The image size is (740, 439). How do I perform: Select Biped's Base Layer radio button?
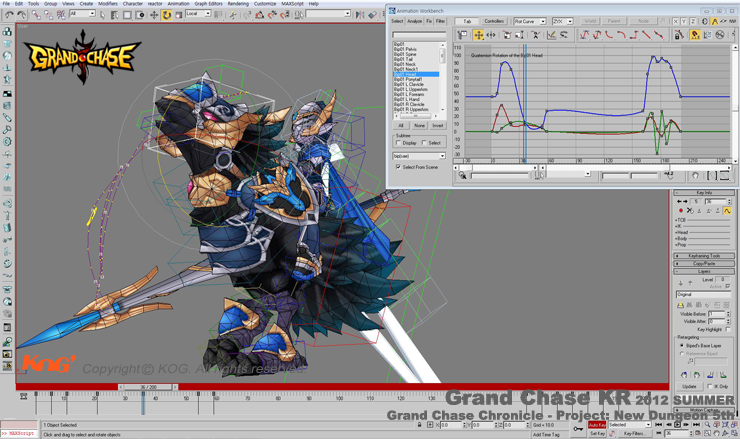[x=681, y=346]
